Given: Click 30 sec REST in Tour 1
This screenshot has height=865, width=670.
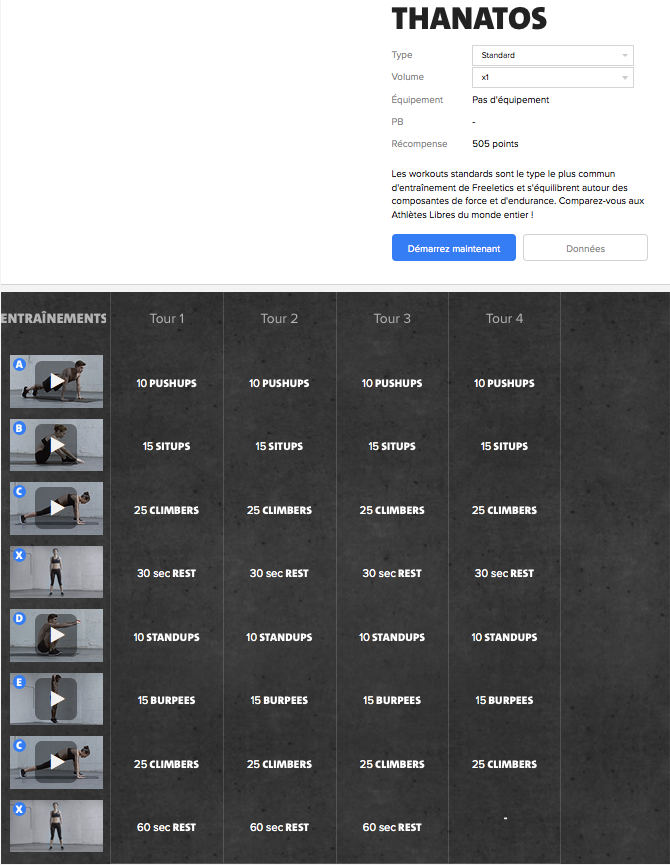Looking at the screenshot, I should tap(167, 573).
